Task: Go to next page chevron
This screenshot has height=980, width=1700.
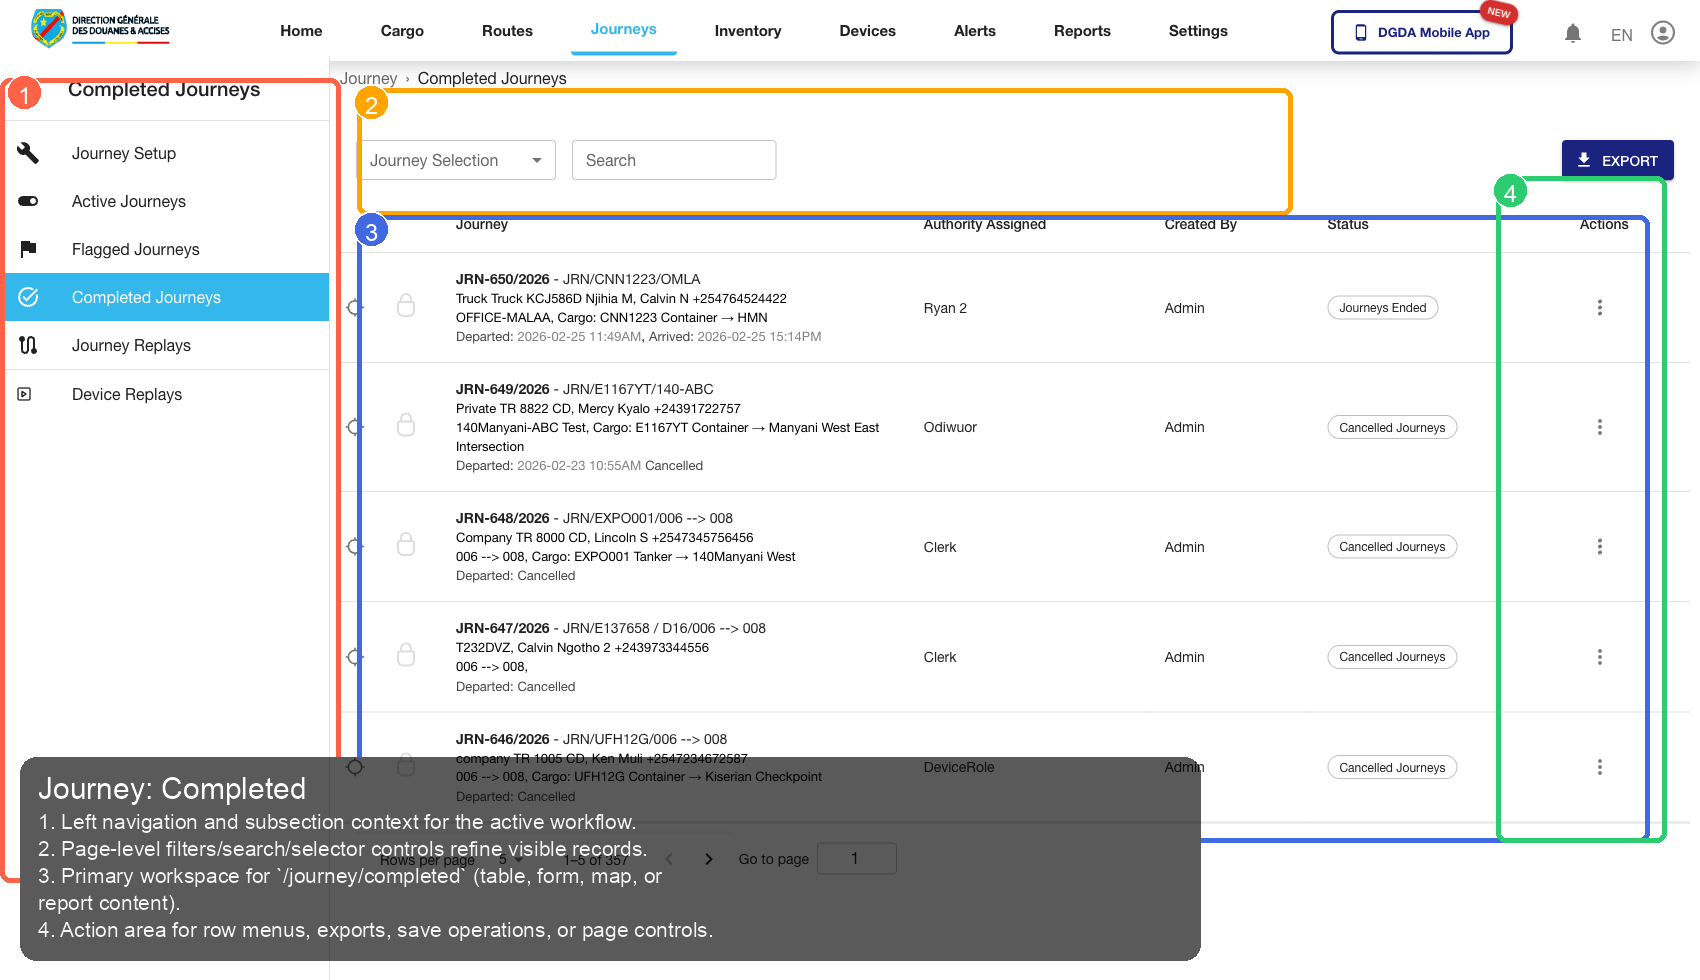Action: pyautogui.click(x=709, y=859)
